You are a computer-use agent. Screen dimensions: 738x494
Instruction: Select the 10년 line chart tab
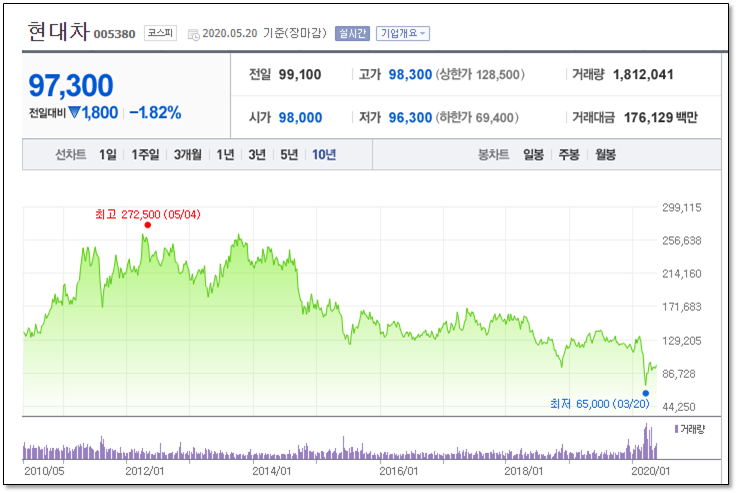click(x=324, y=154)
